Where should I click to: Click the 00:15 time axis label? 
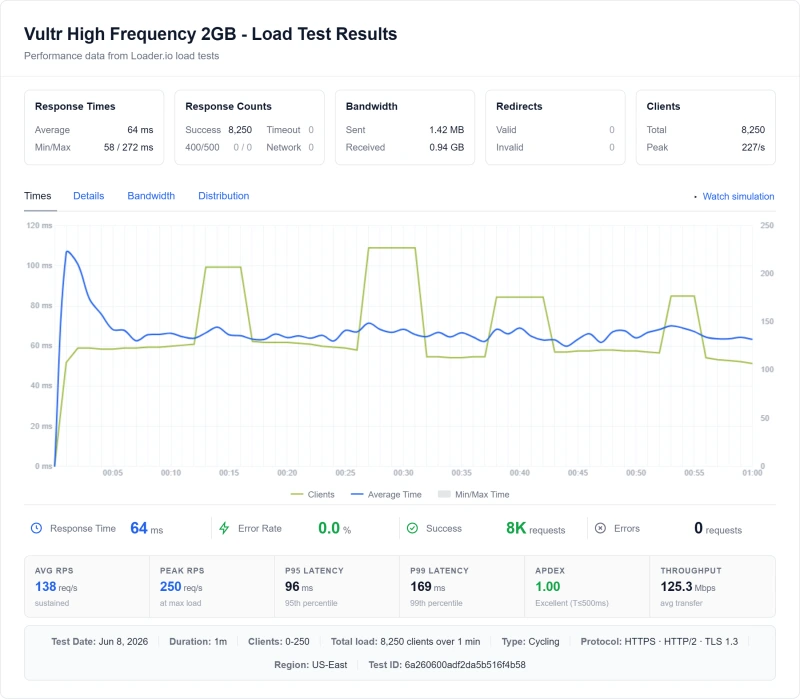(x=229, y=473)
